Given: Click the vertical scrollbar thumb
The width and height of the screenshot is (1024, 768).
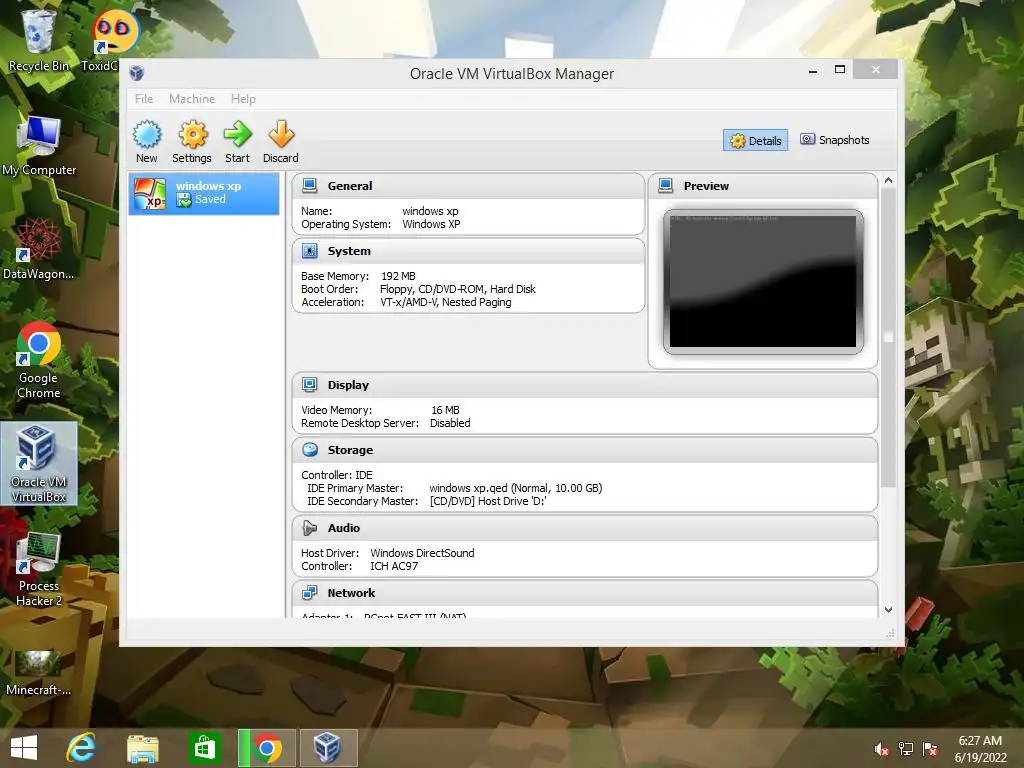Looking at the screenshot, I should point(888,337).
